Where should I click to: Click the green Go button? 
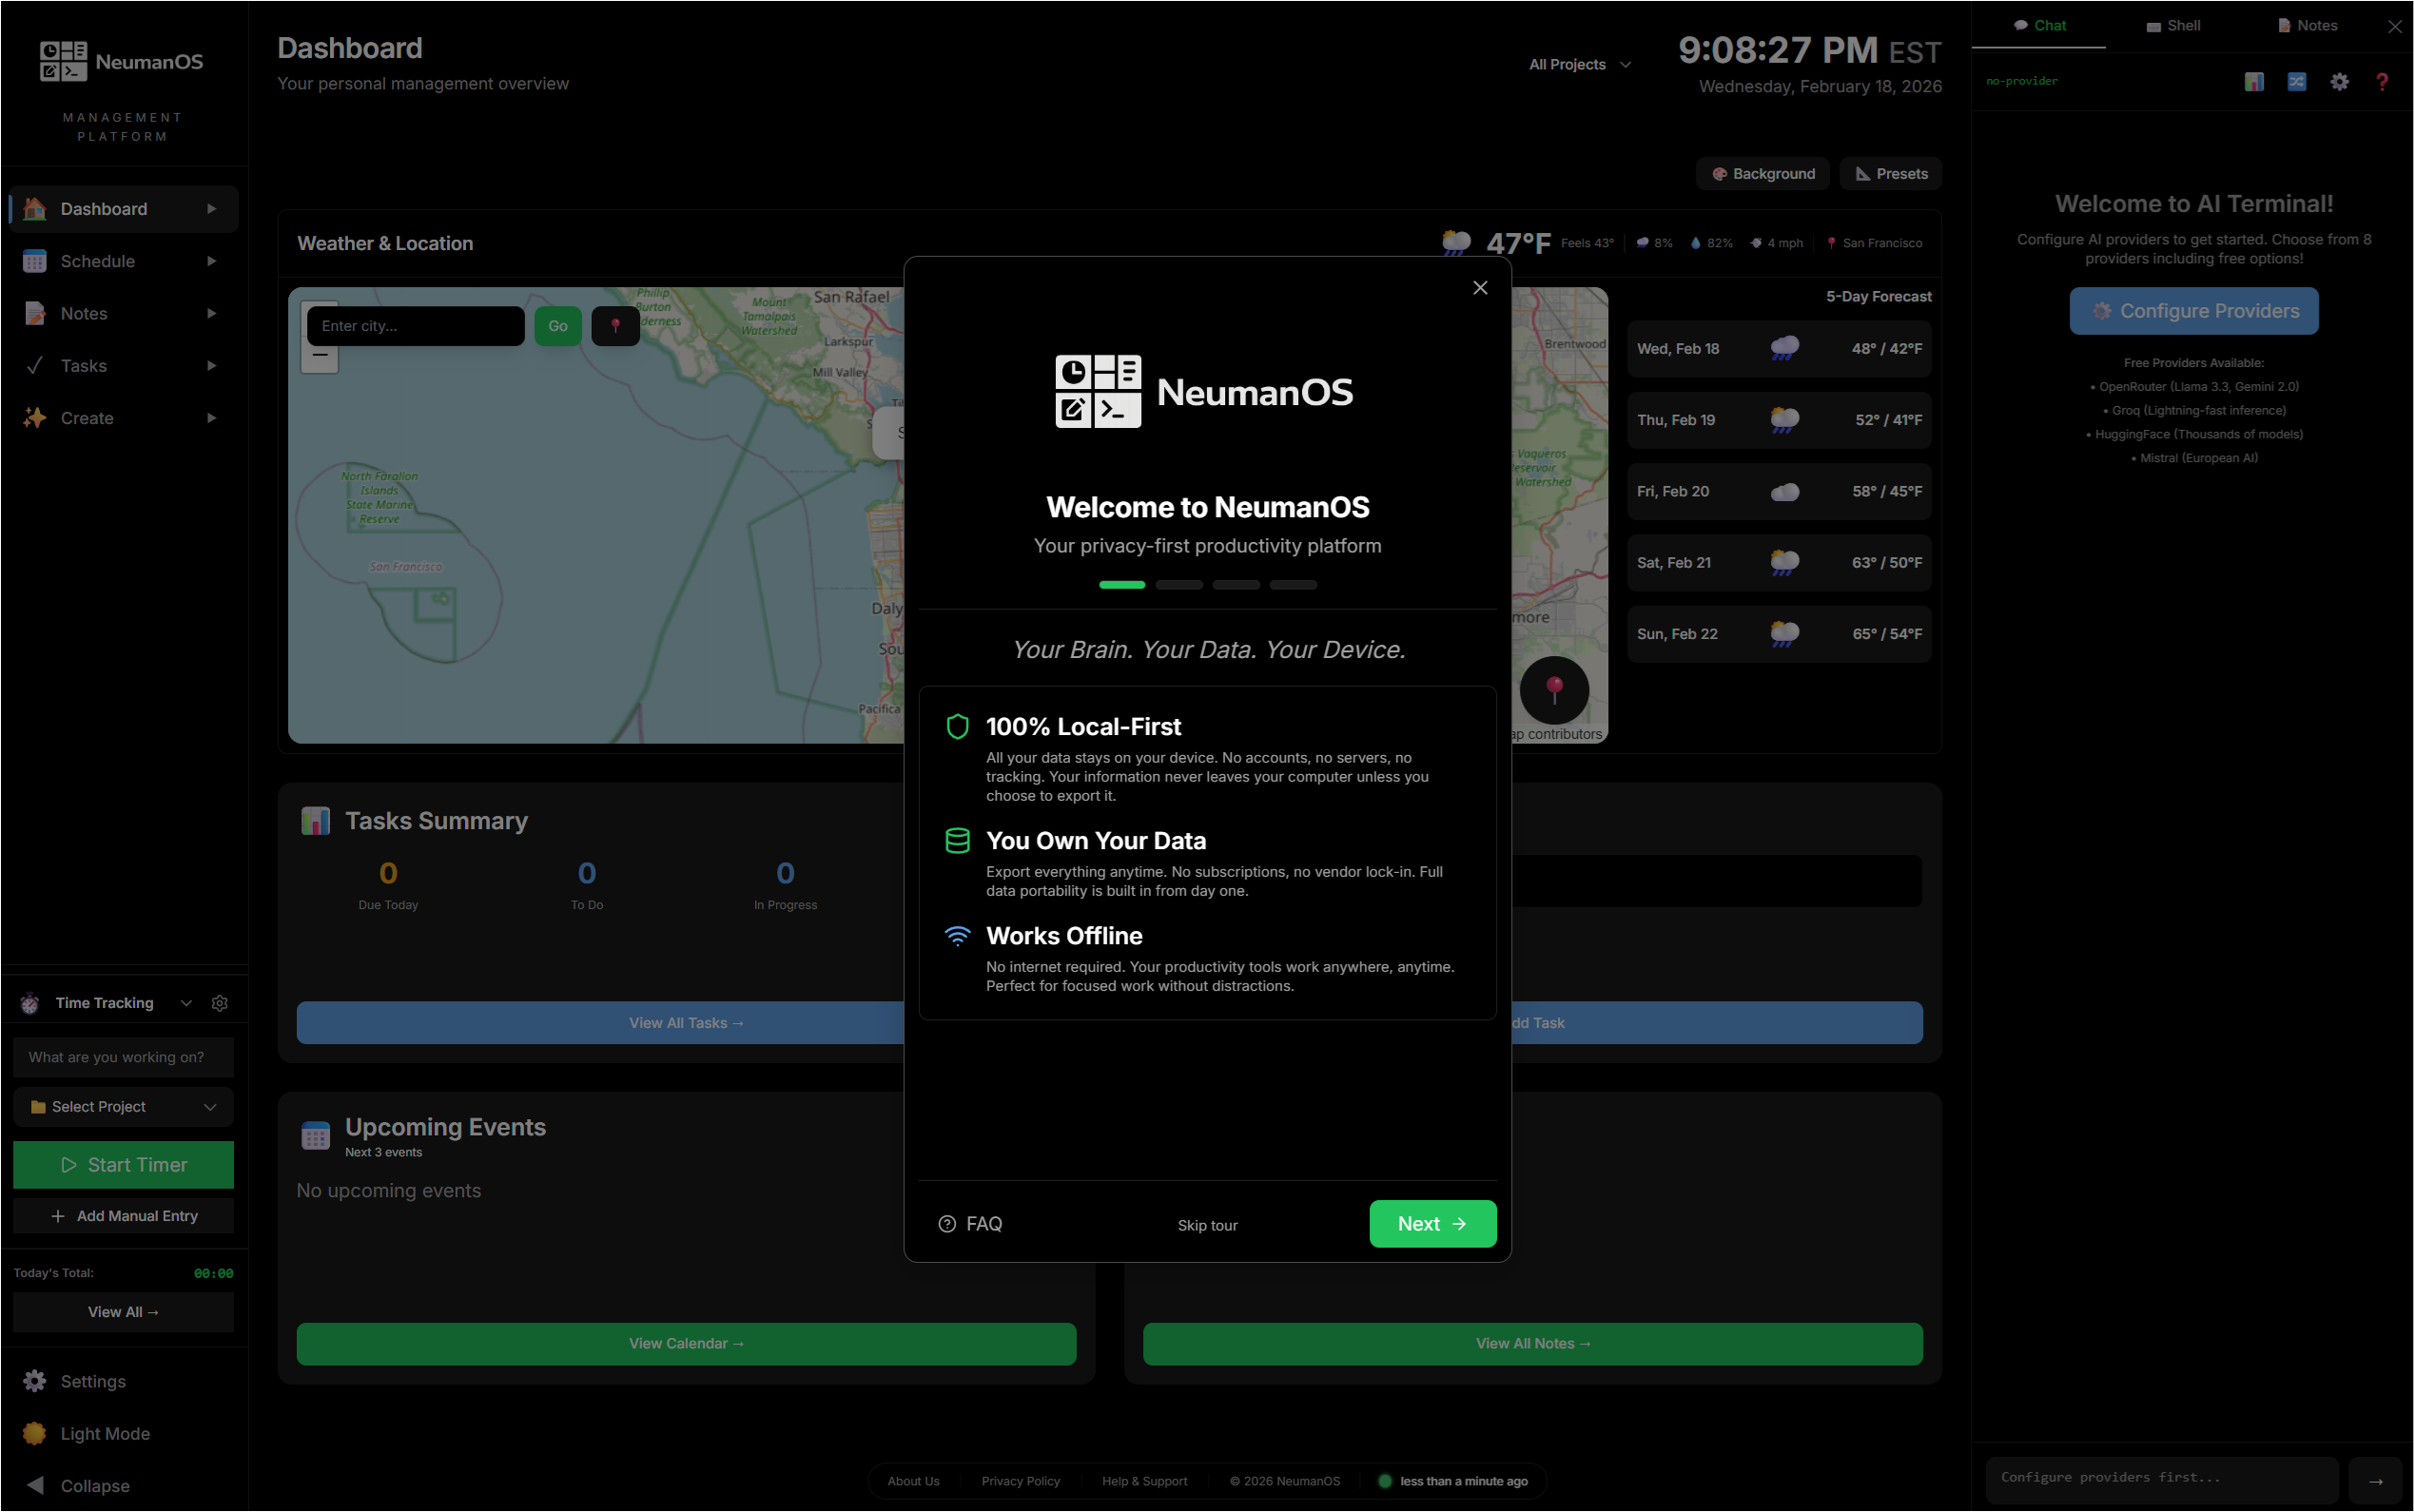[x=558, y=326]
